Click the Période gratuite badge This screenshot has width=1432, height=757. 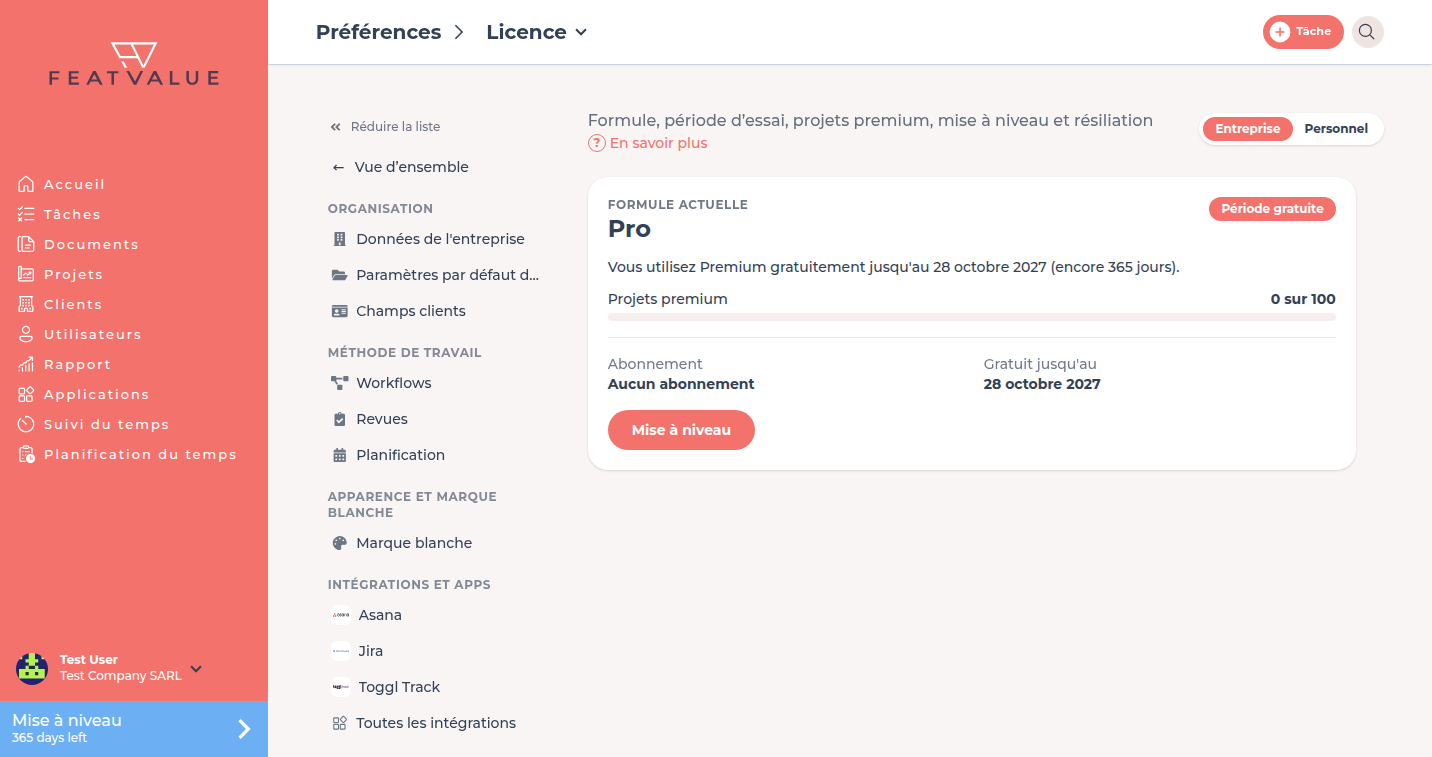(1272, 209)
